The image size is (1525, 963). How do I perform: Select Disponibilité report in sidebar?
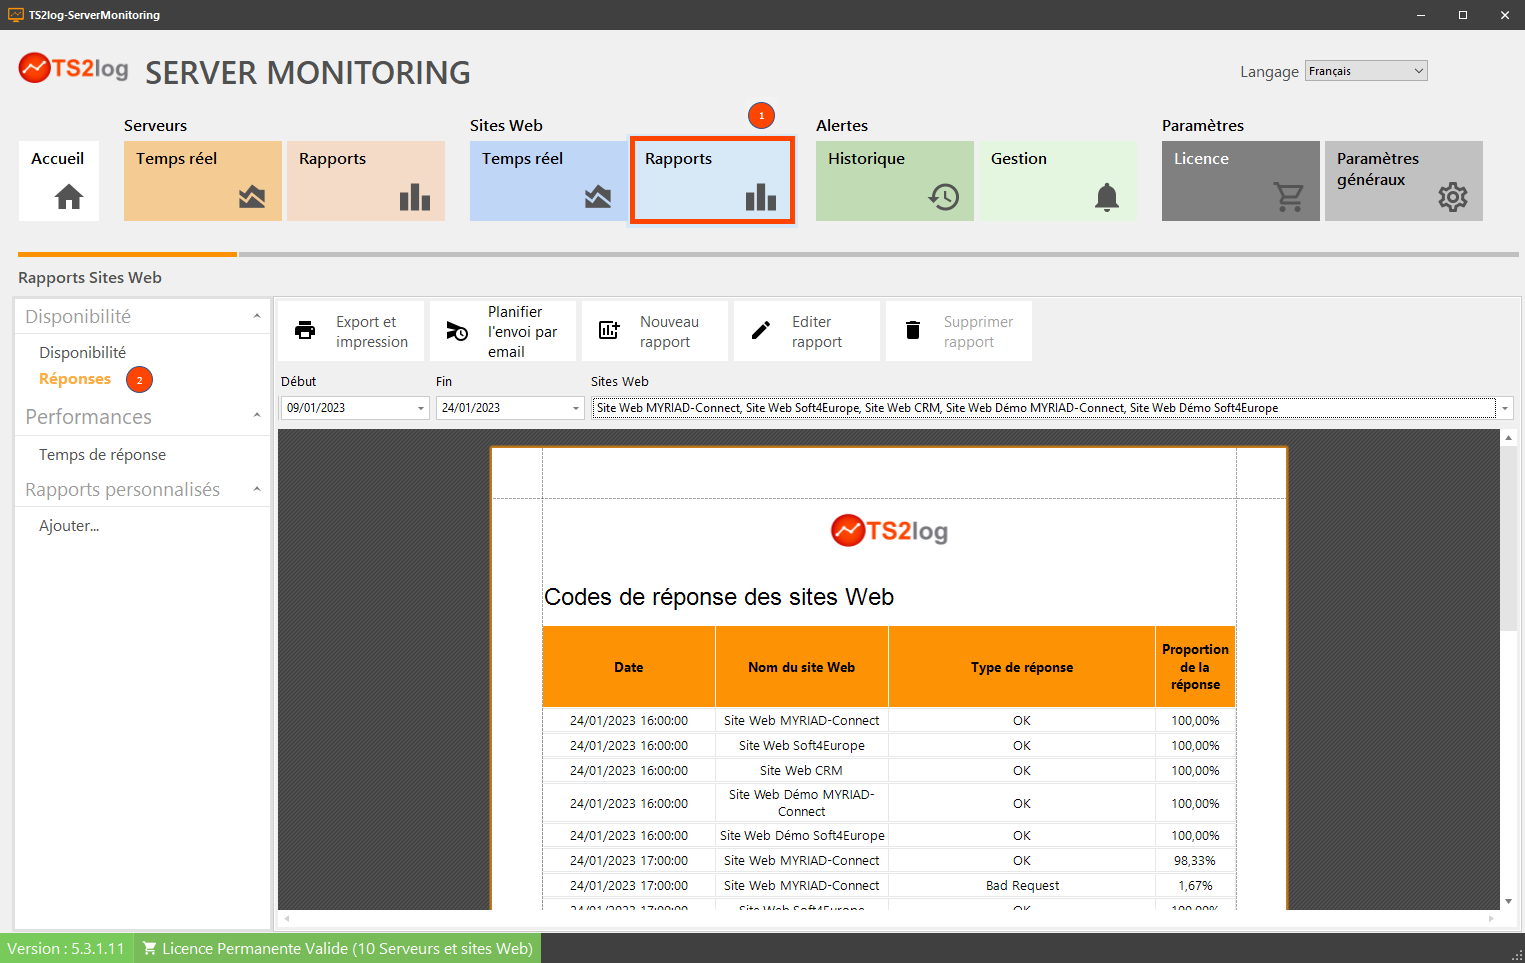coord(82,352)
